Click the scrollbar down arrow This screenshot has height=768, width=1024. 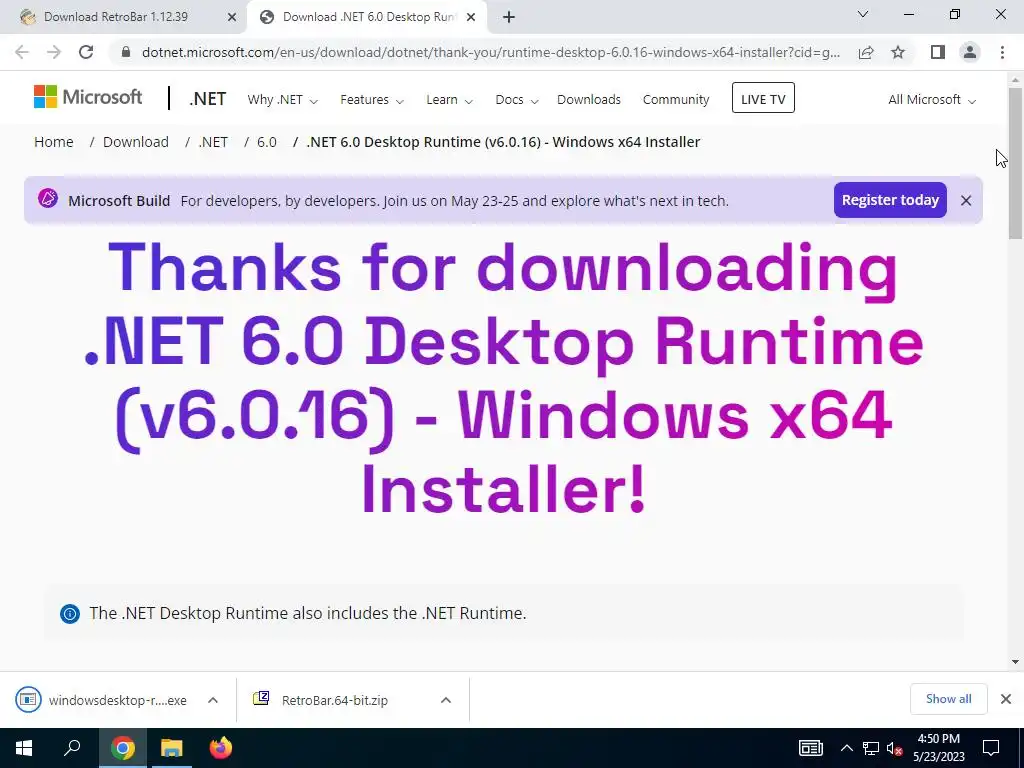(1015, 662)
